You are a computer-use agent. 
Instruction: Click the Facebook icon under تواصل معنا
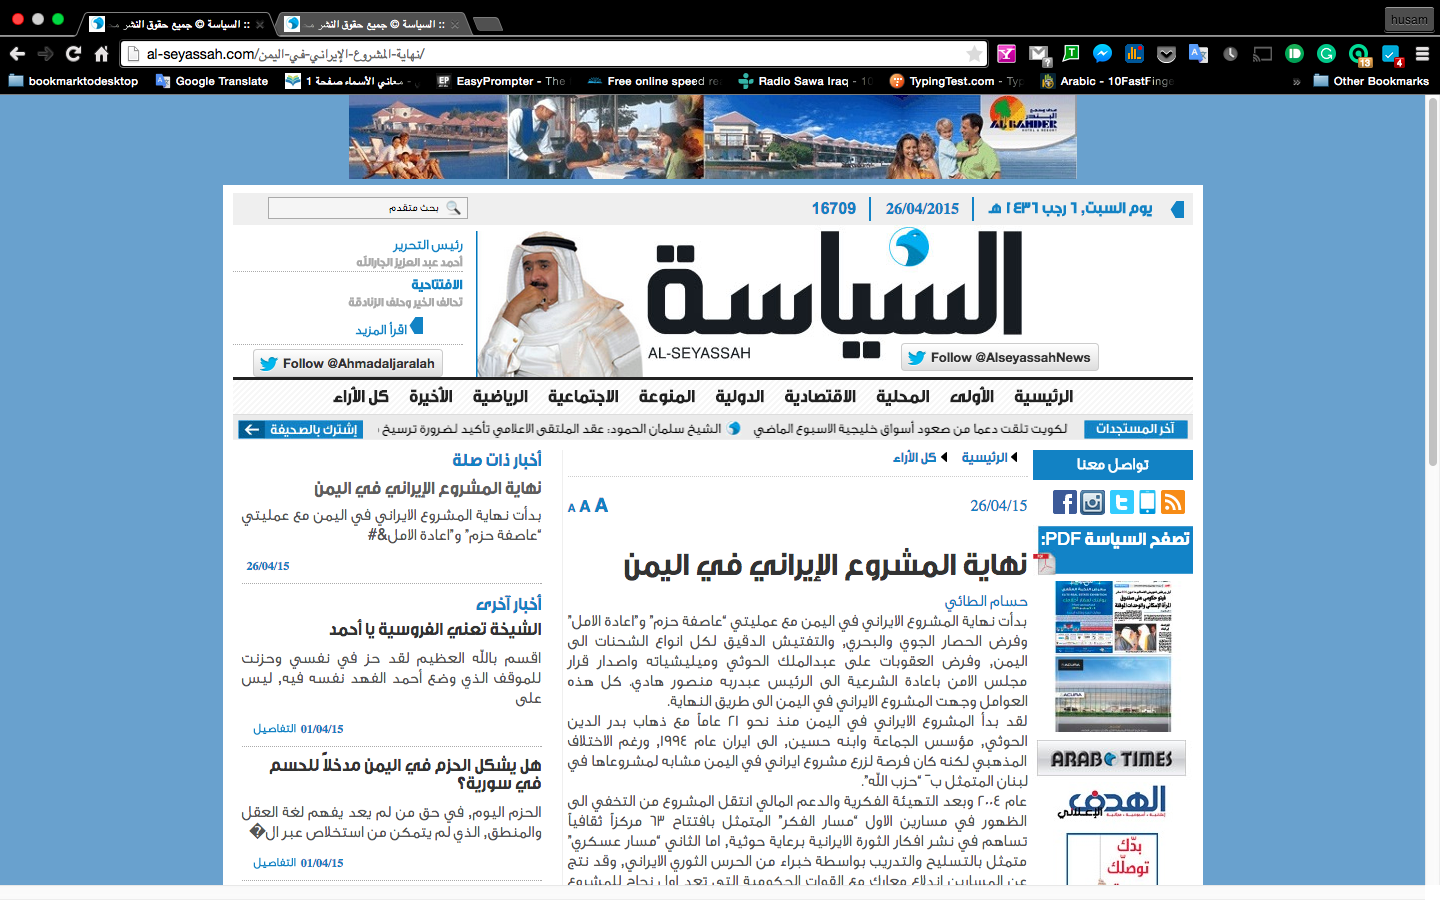pos(1065,502)
